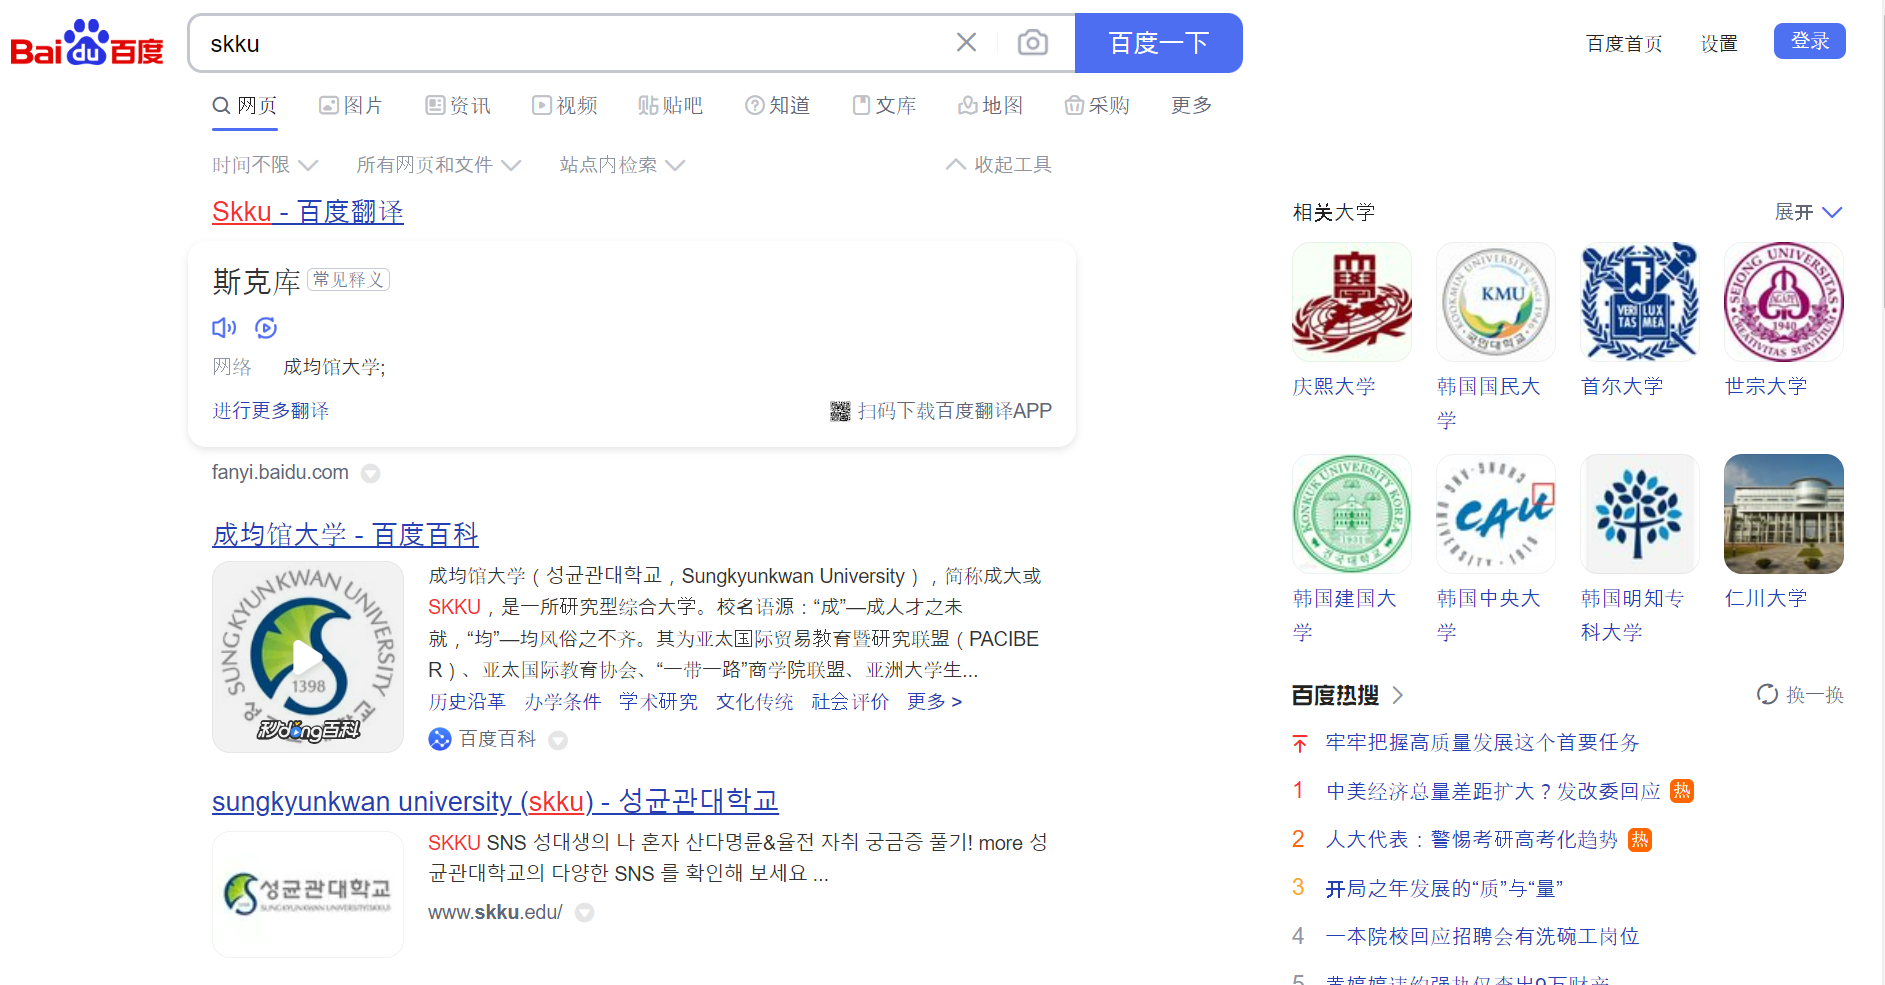Click 常见释义 tag

pos(348,279)
